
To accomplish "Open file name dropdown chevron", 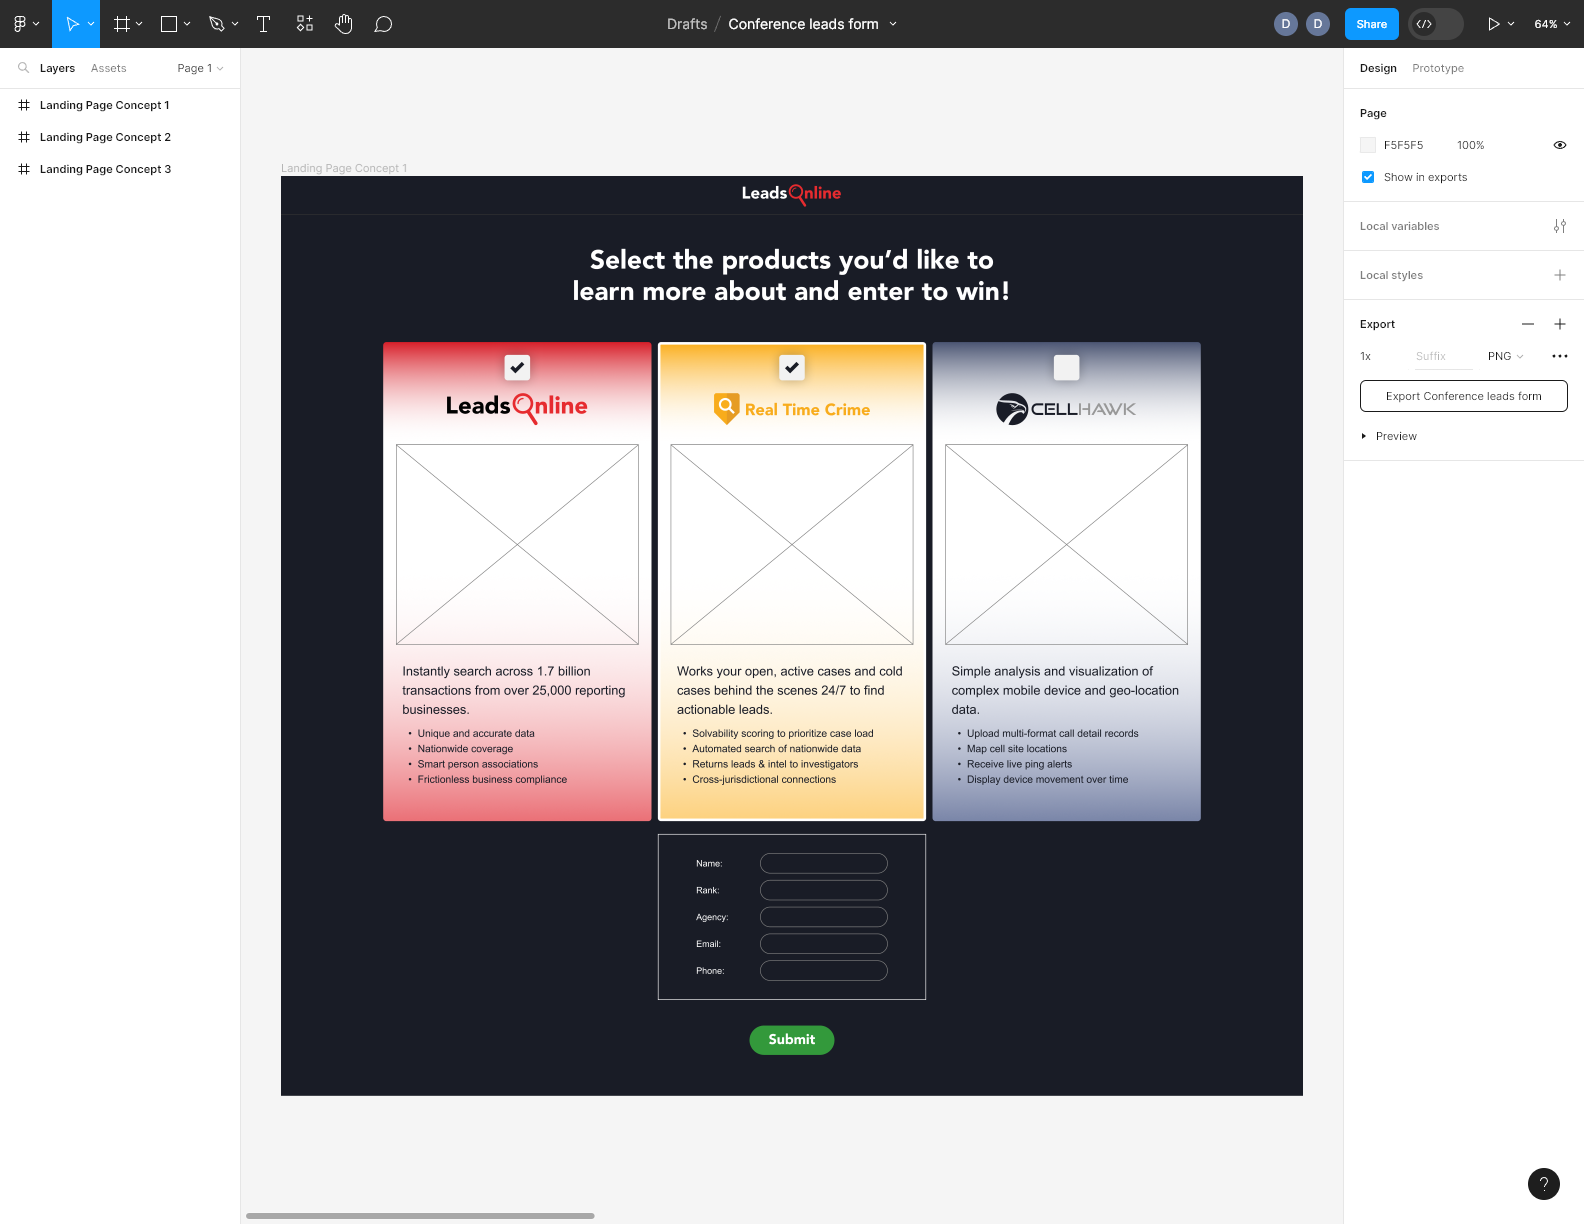I will pos(893,24).
